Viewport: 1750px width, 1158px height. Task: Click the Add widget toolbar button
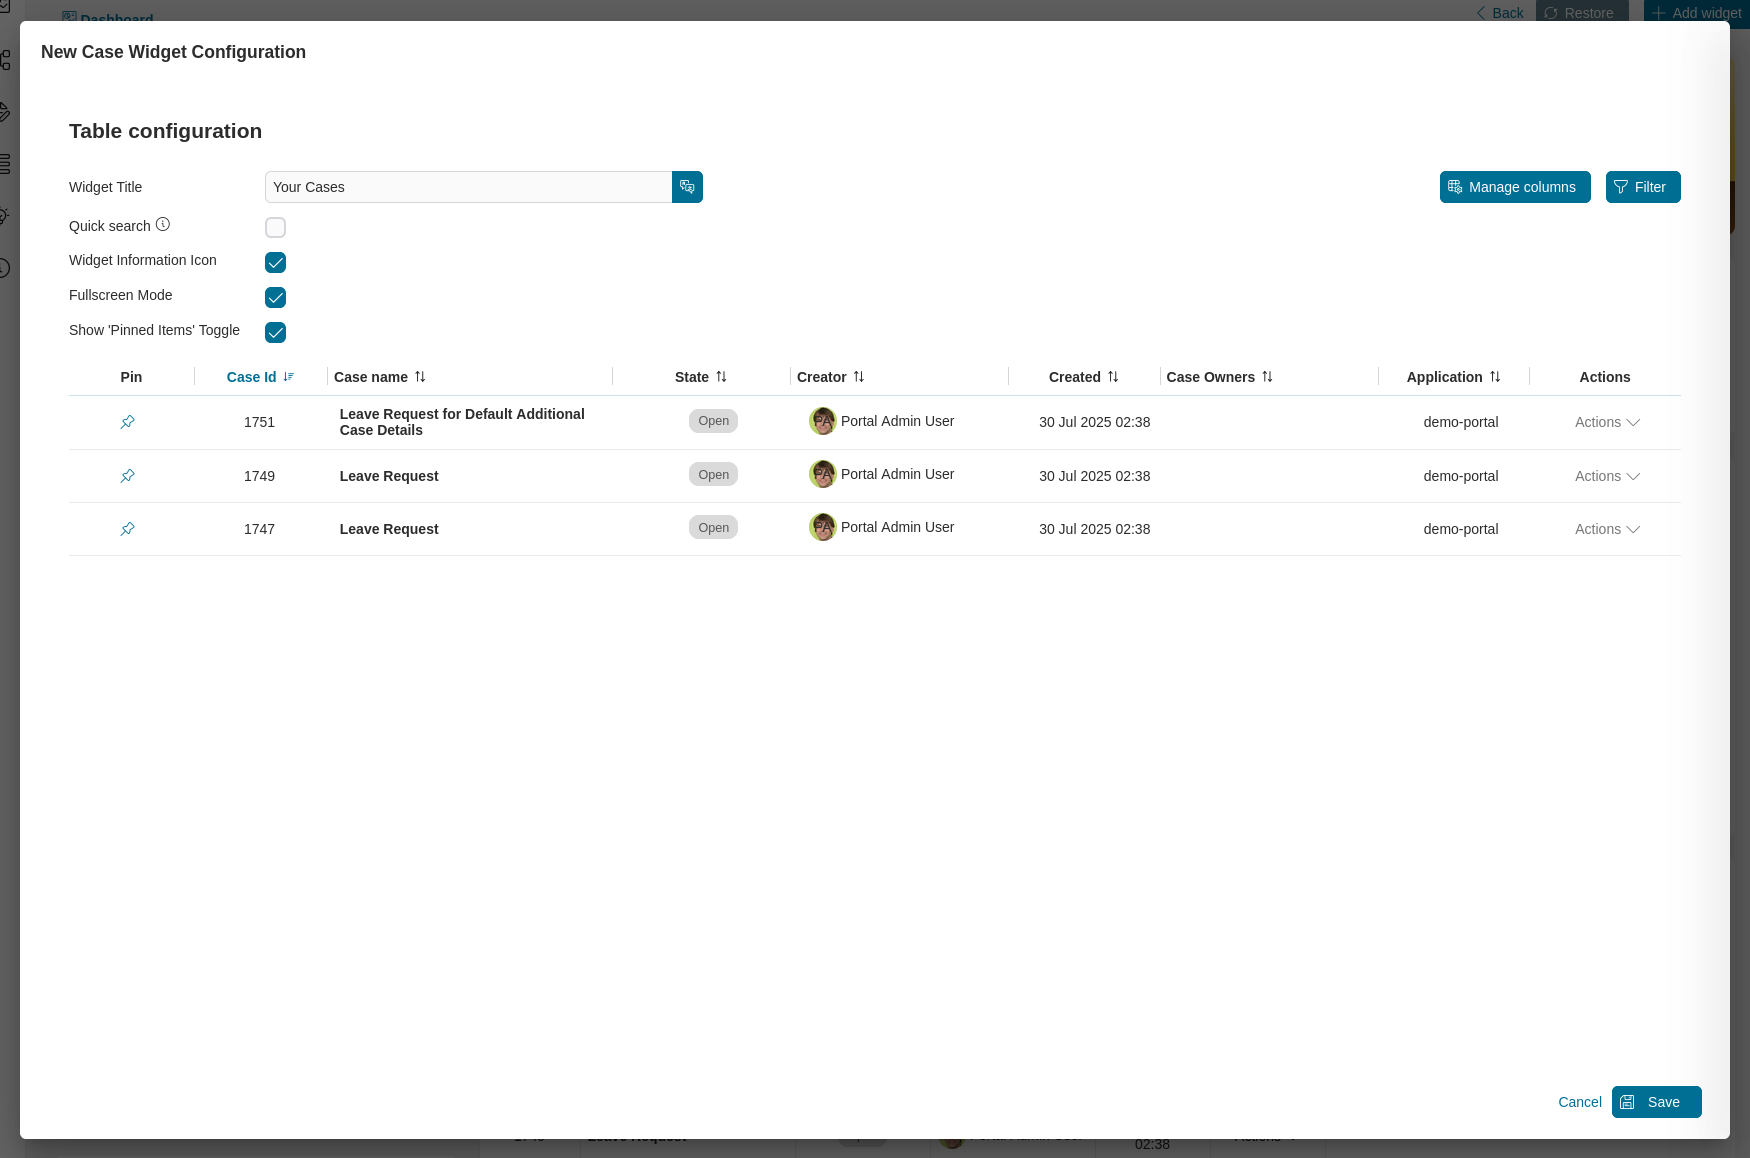click(x=1695, y=12)
